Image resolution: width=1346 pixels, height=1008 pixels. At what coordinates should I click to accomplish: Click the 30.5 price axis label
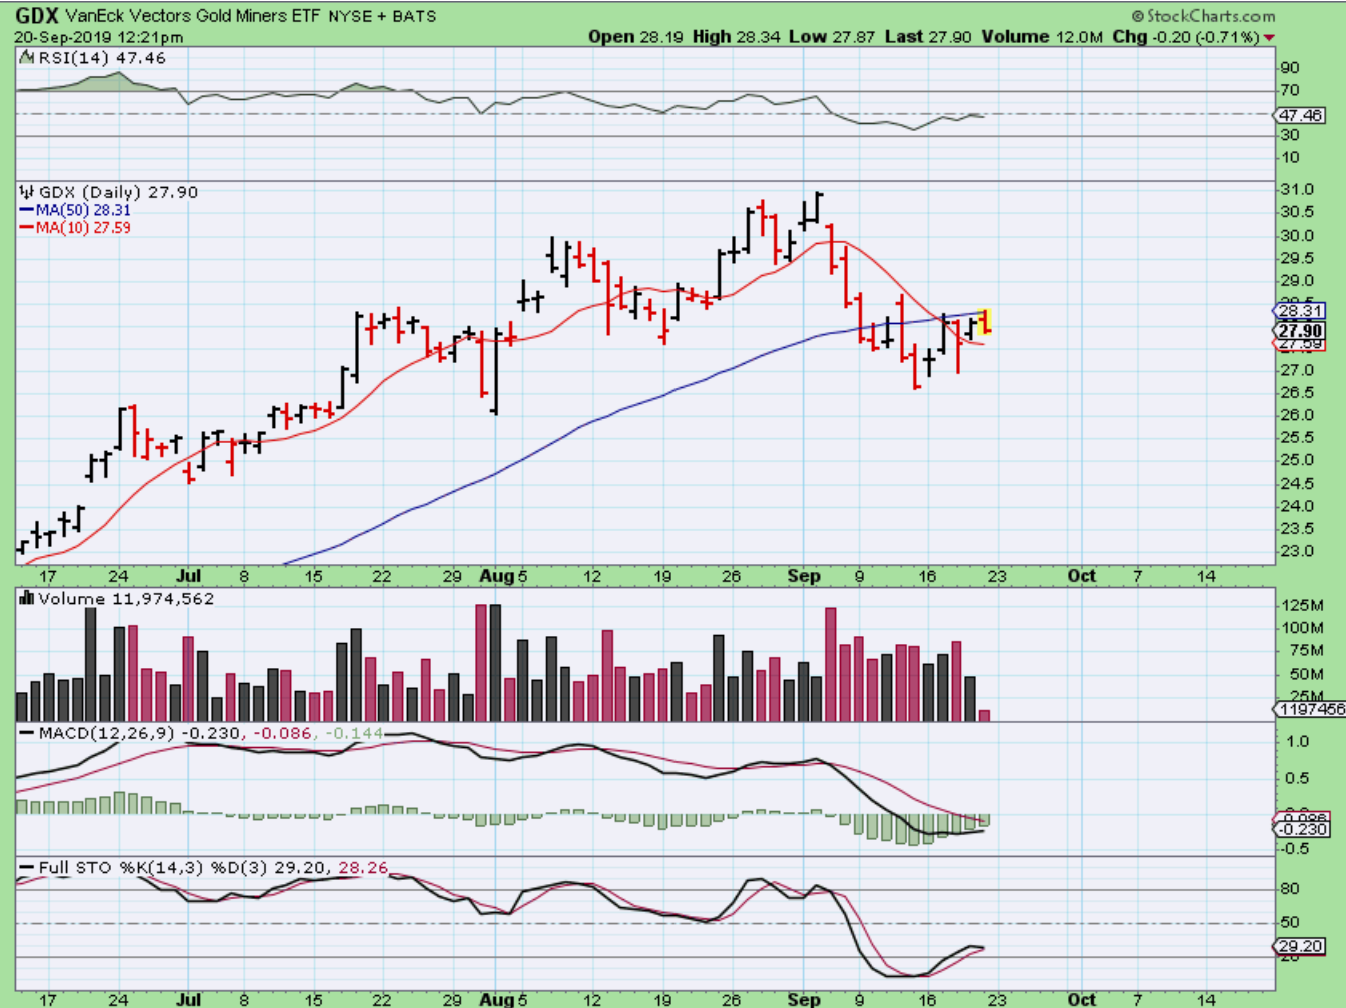pos(1298,212)
